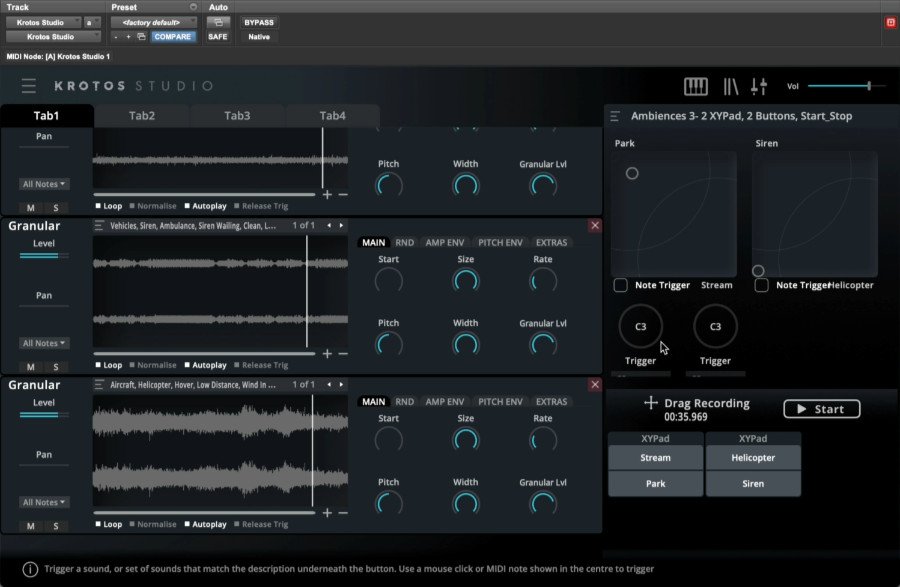900x587 pixels.
Task: Enable Note Trigger for the Siren XY pad
Action: [762, 285]
